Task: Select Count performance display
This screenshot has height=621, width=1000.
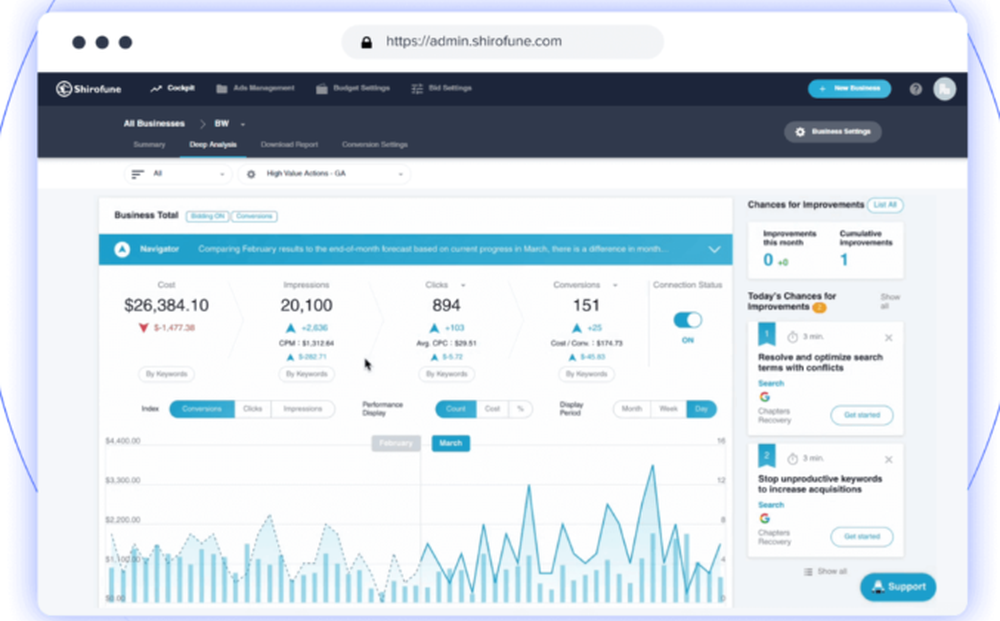Action: point(455,409)
